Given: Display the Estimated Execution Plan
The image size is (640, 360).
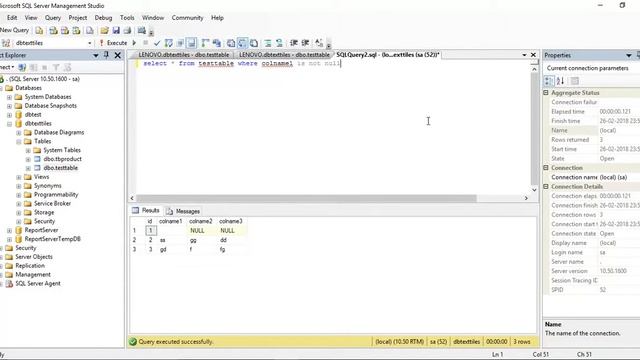Looking at the screenshot, I should click(169, 43).
